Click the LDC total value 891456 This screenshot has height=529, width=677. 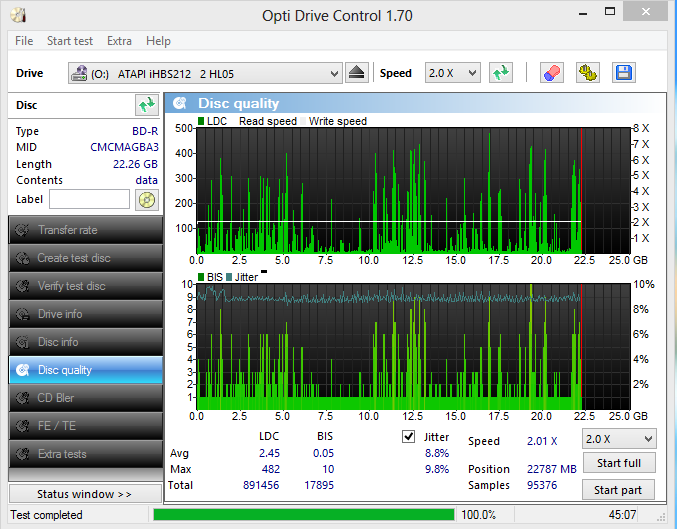tap(261, 485)
